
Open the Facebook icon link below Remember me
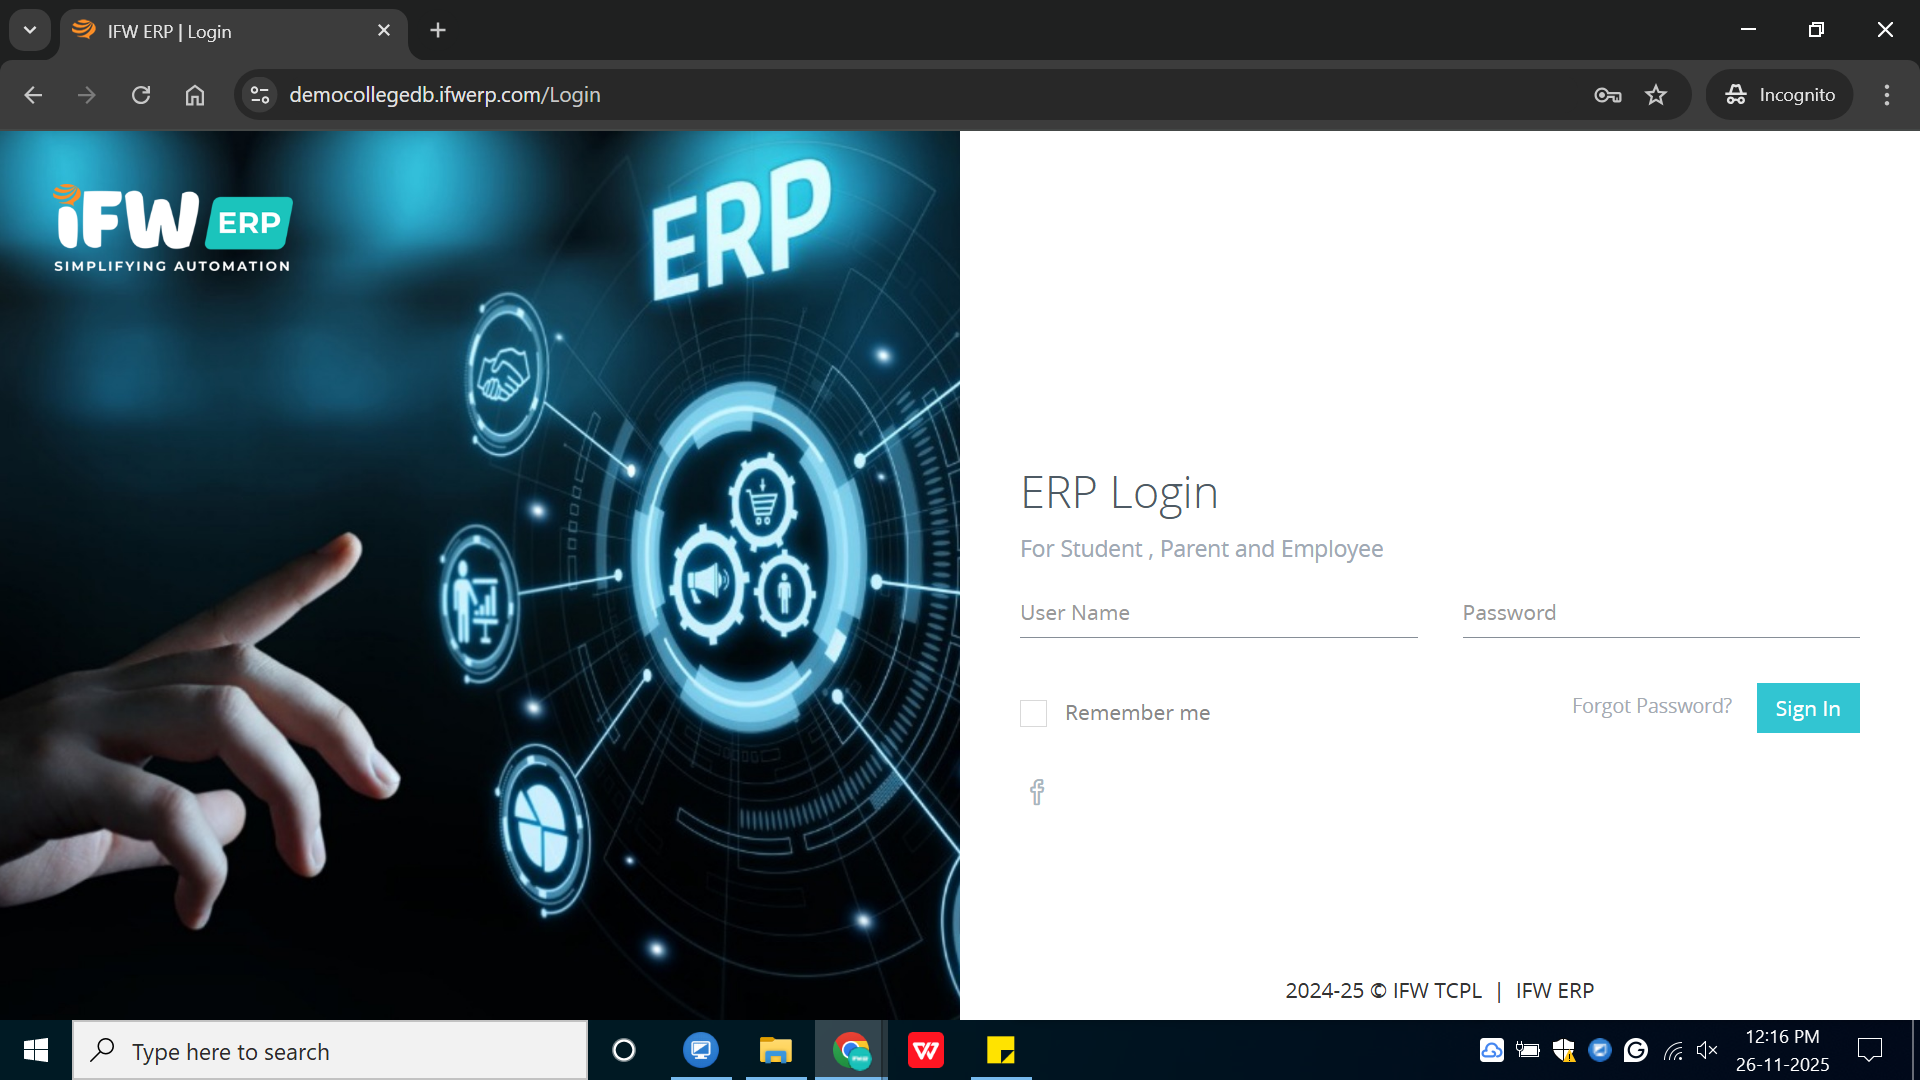(1037, 792)
